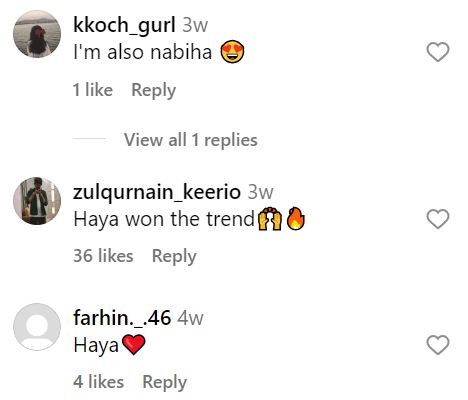Viewport: 468px width, 400px height.
Task: Open farhin._.46's default avatar
Action: coord(37,327)
